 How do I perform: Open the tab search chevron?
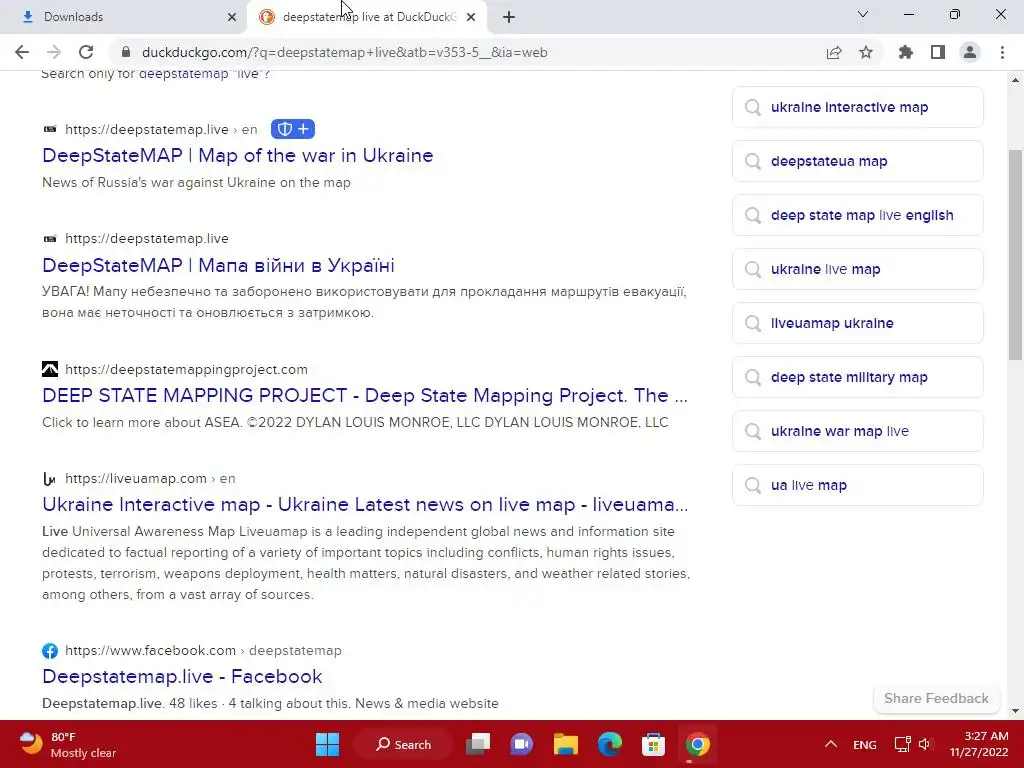click(863, 14)
